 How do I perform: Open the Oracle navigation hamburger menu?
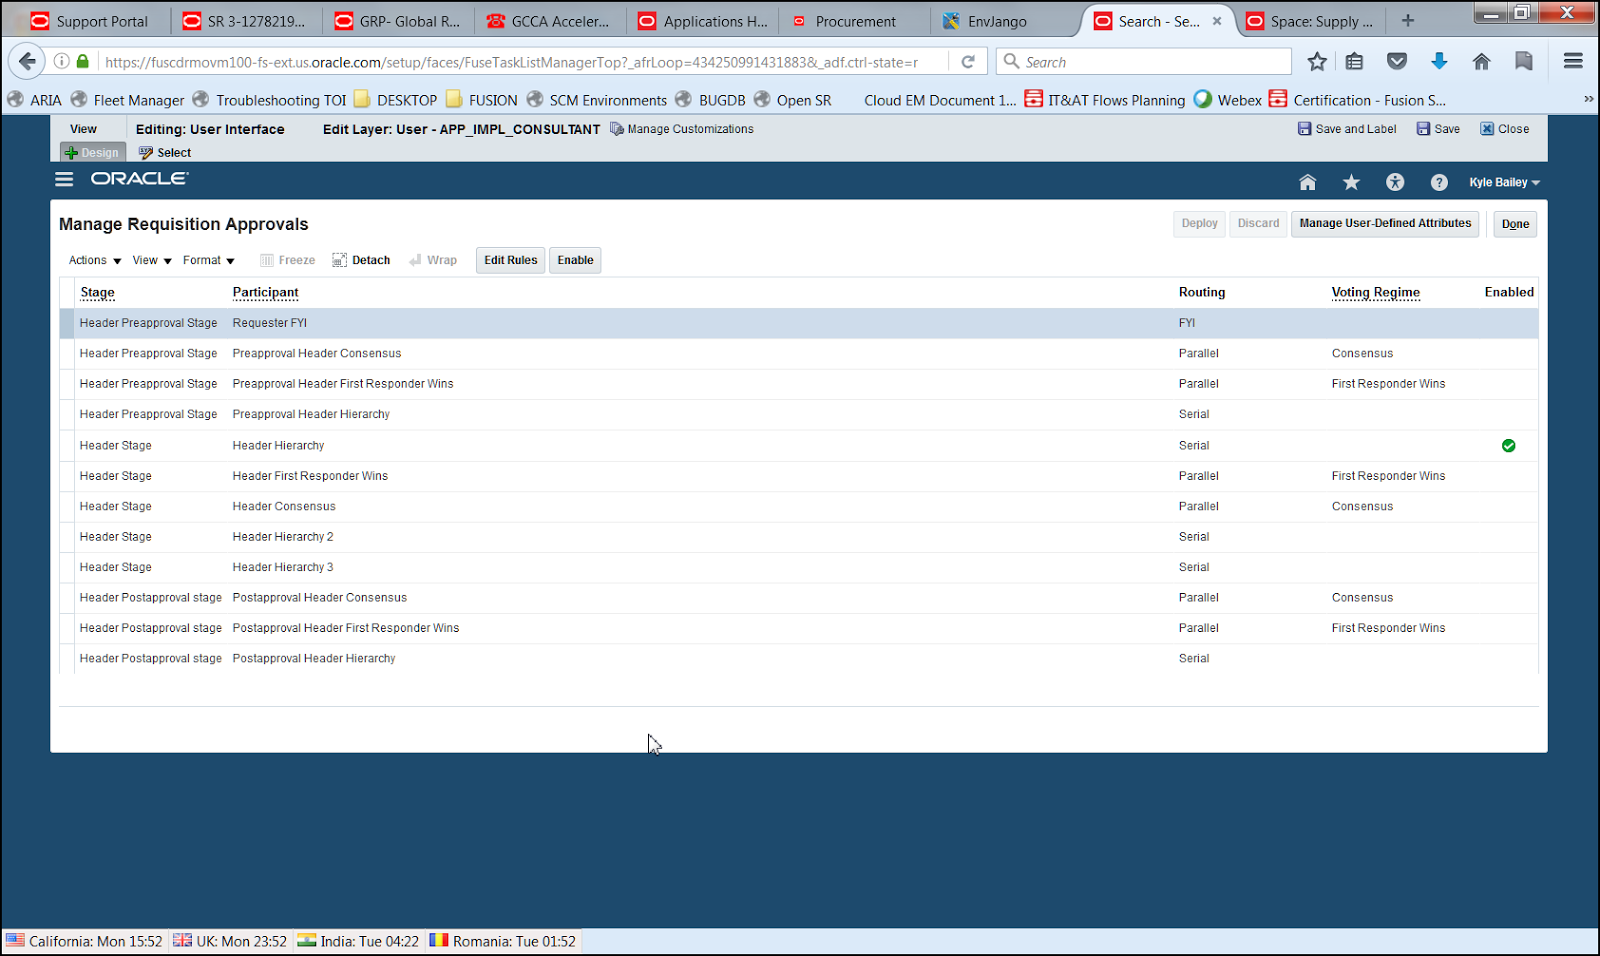click(63, 178)
